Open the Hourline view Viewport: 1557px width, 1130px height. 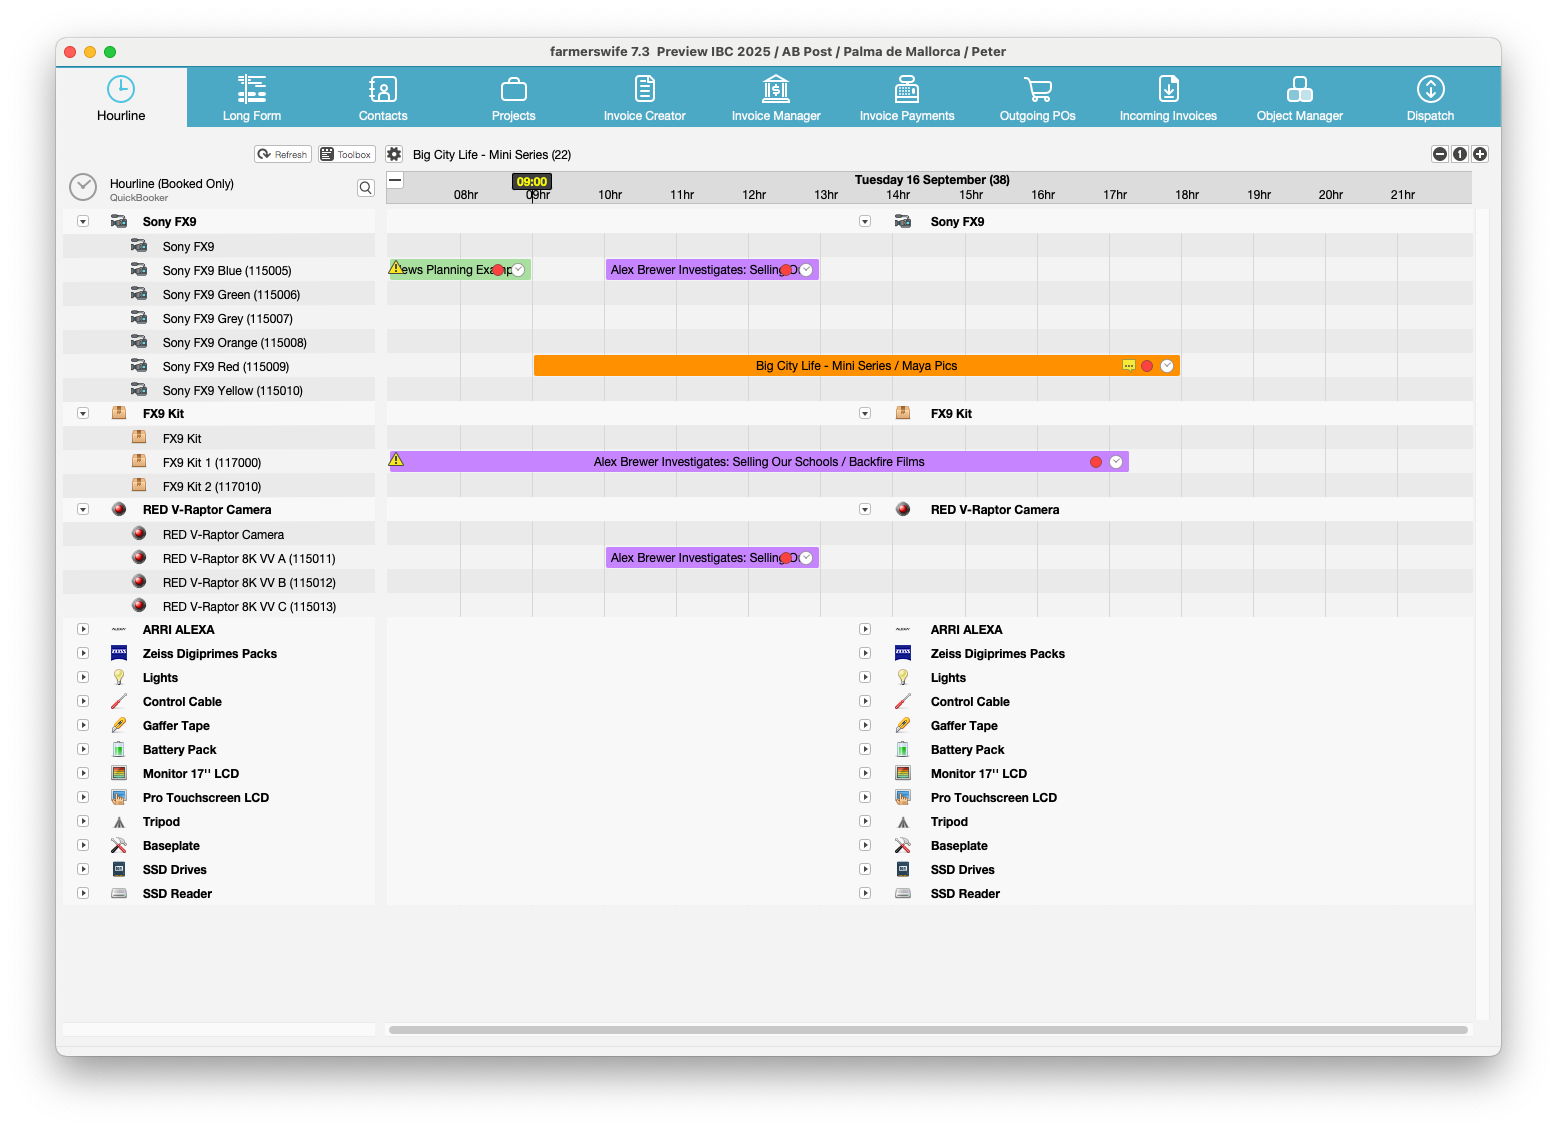[x=121, y=98]
